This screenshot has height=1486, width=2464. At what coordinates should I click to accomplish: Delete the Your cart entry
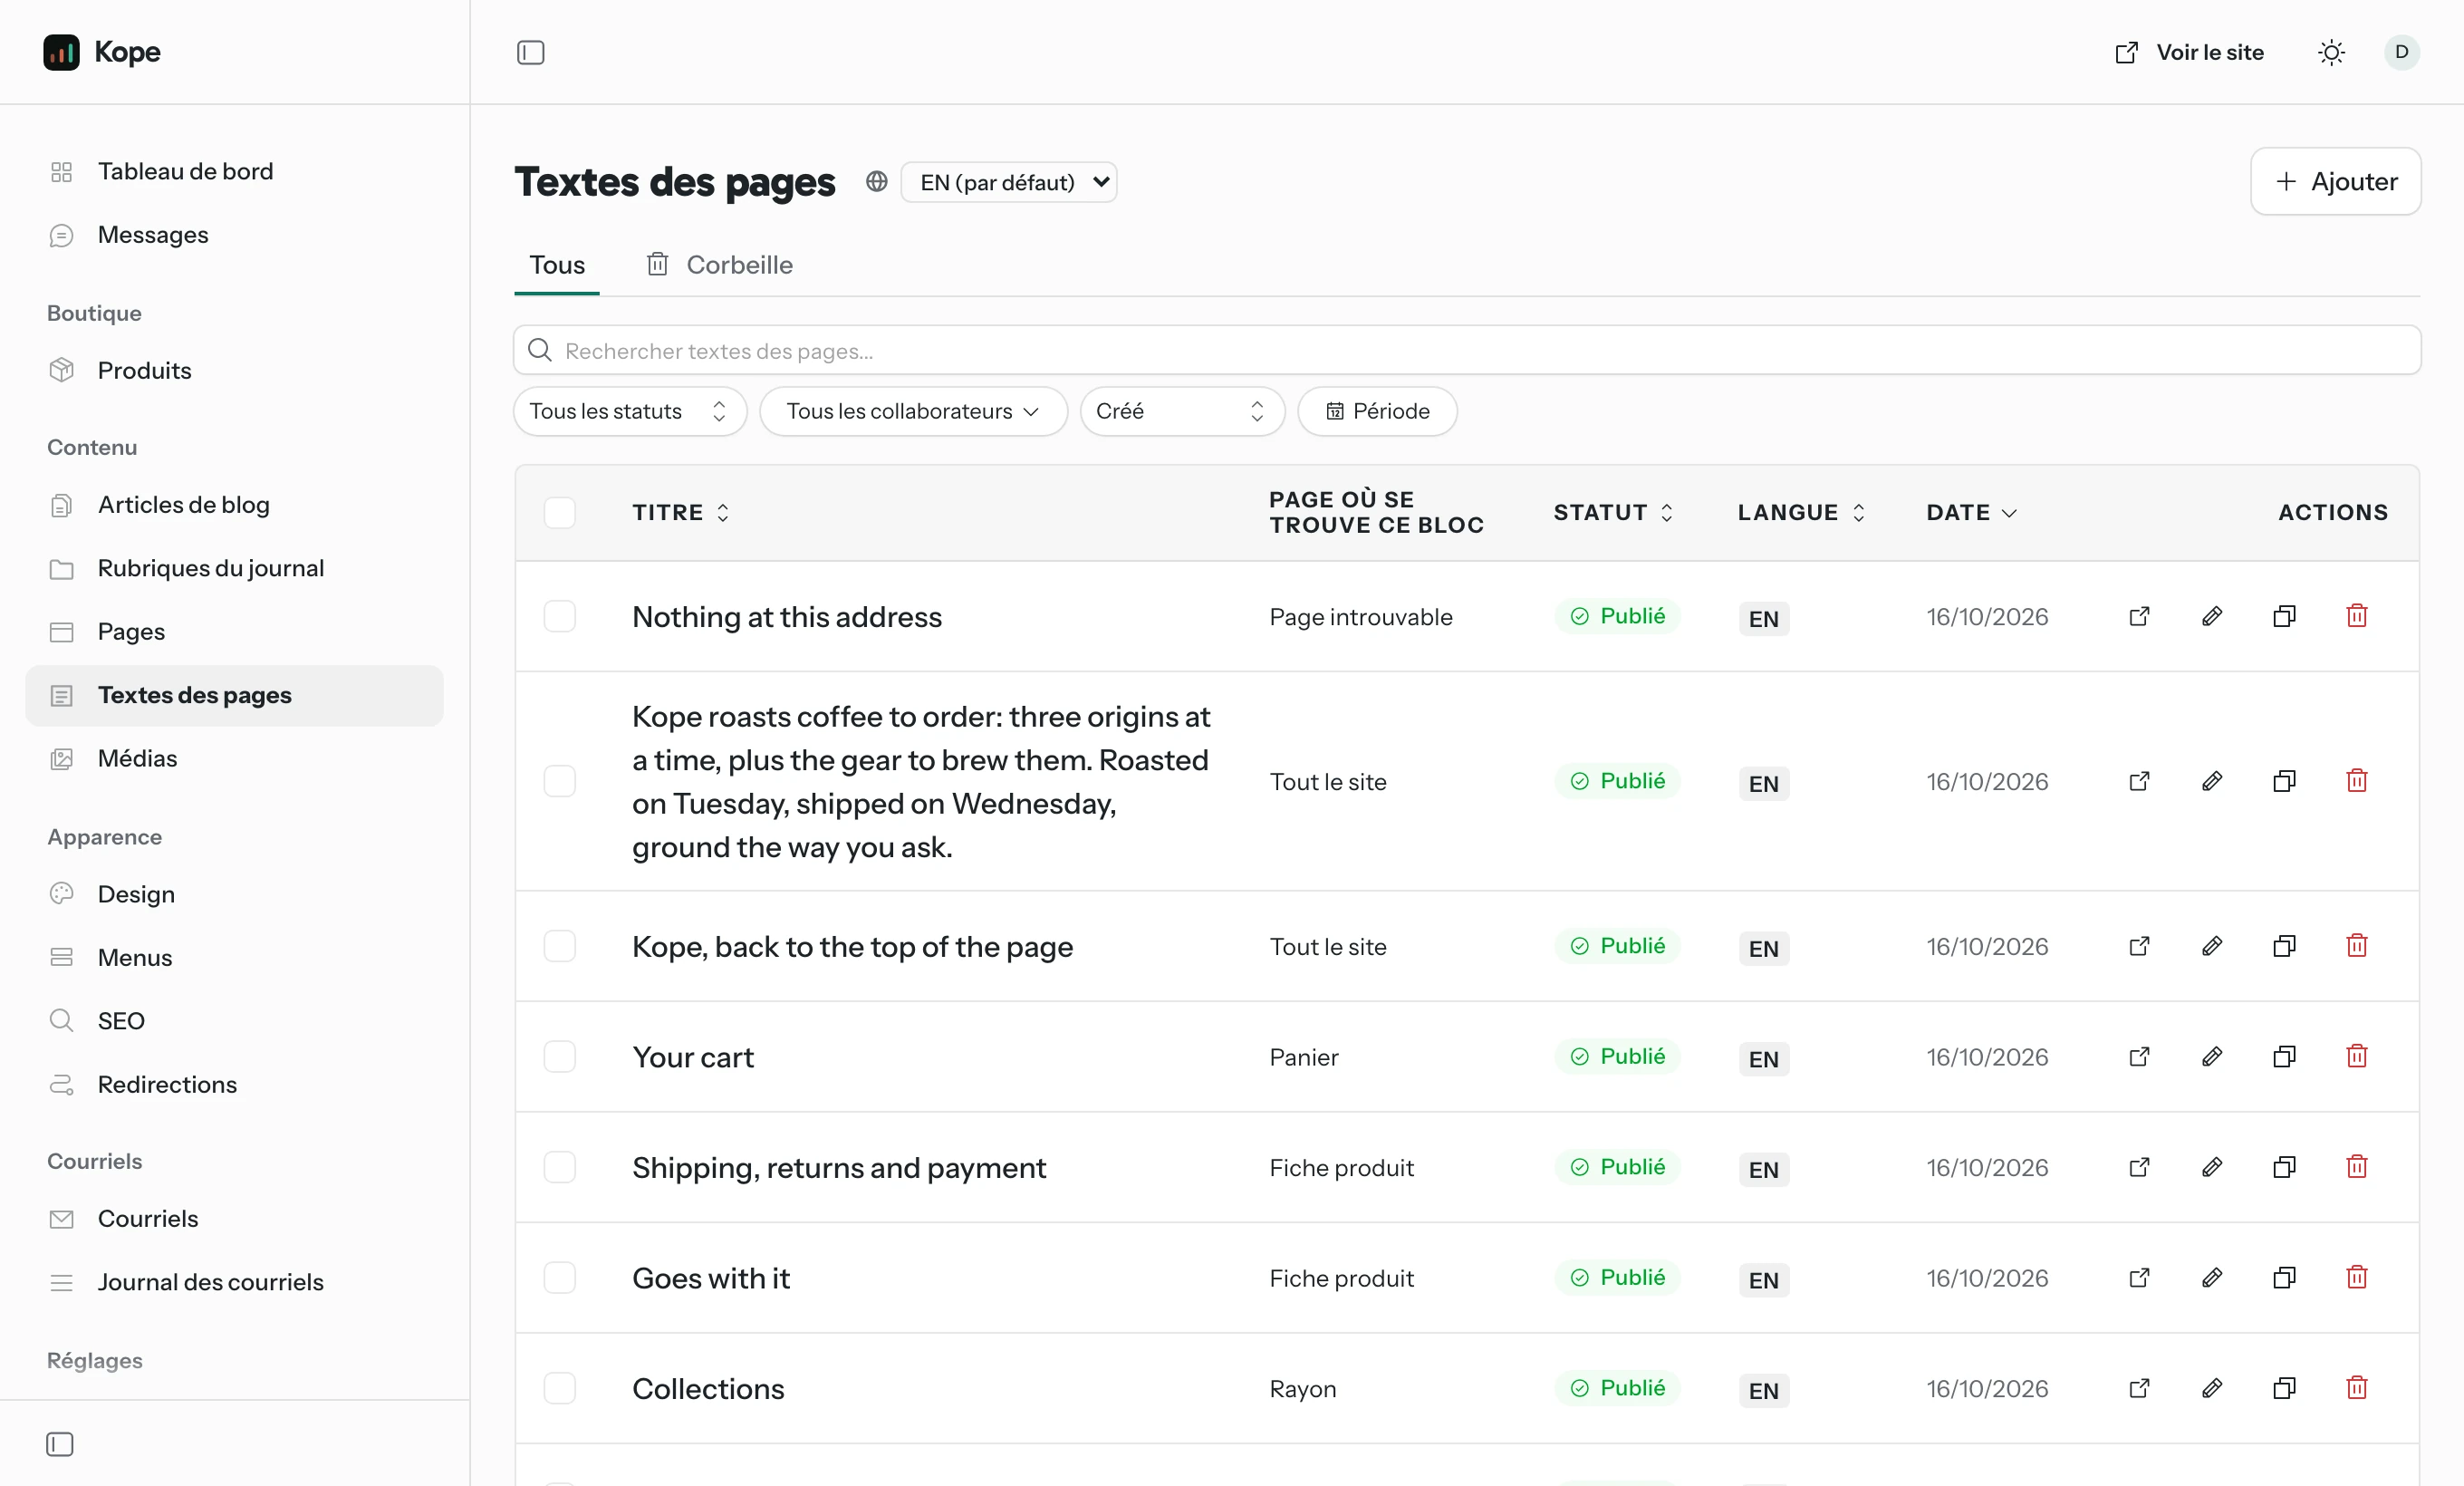click(2357, 1057)
